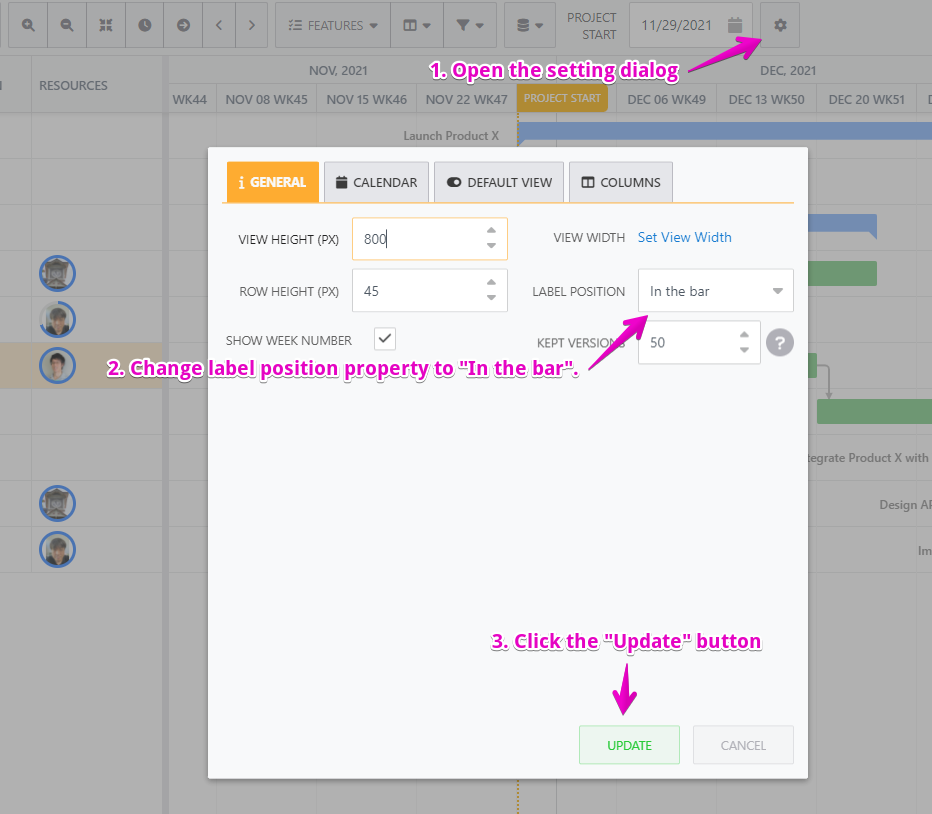Click the previous navigation chevron icon
The image size is (932, 814).
pyautogui.click(x=219, y=25)
